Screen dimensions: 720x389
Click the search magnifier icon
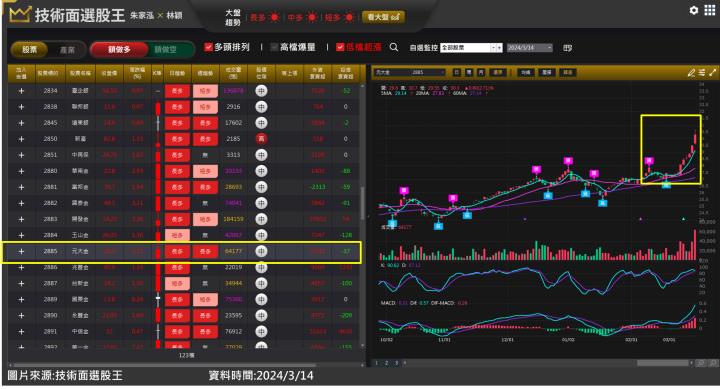point(394,47)
